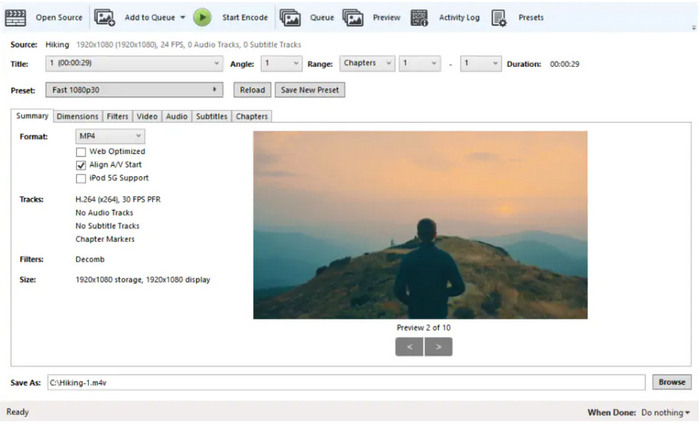Click the 'Ready' status text
The image size is (700, 437).
18,412
